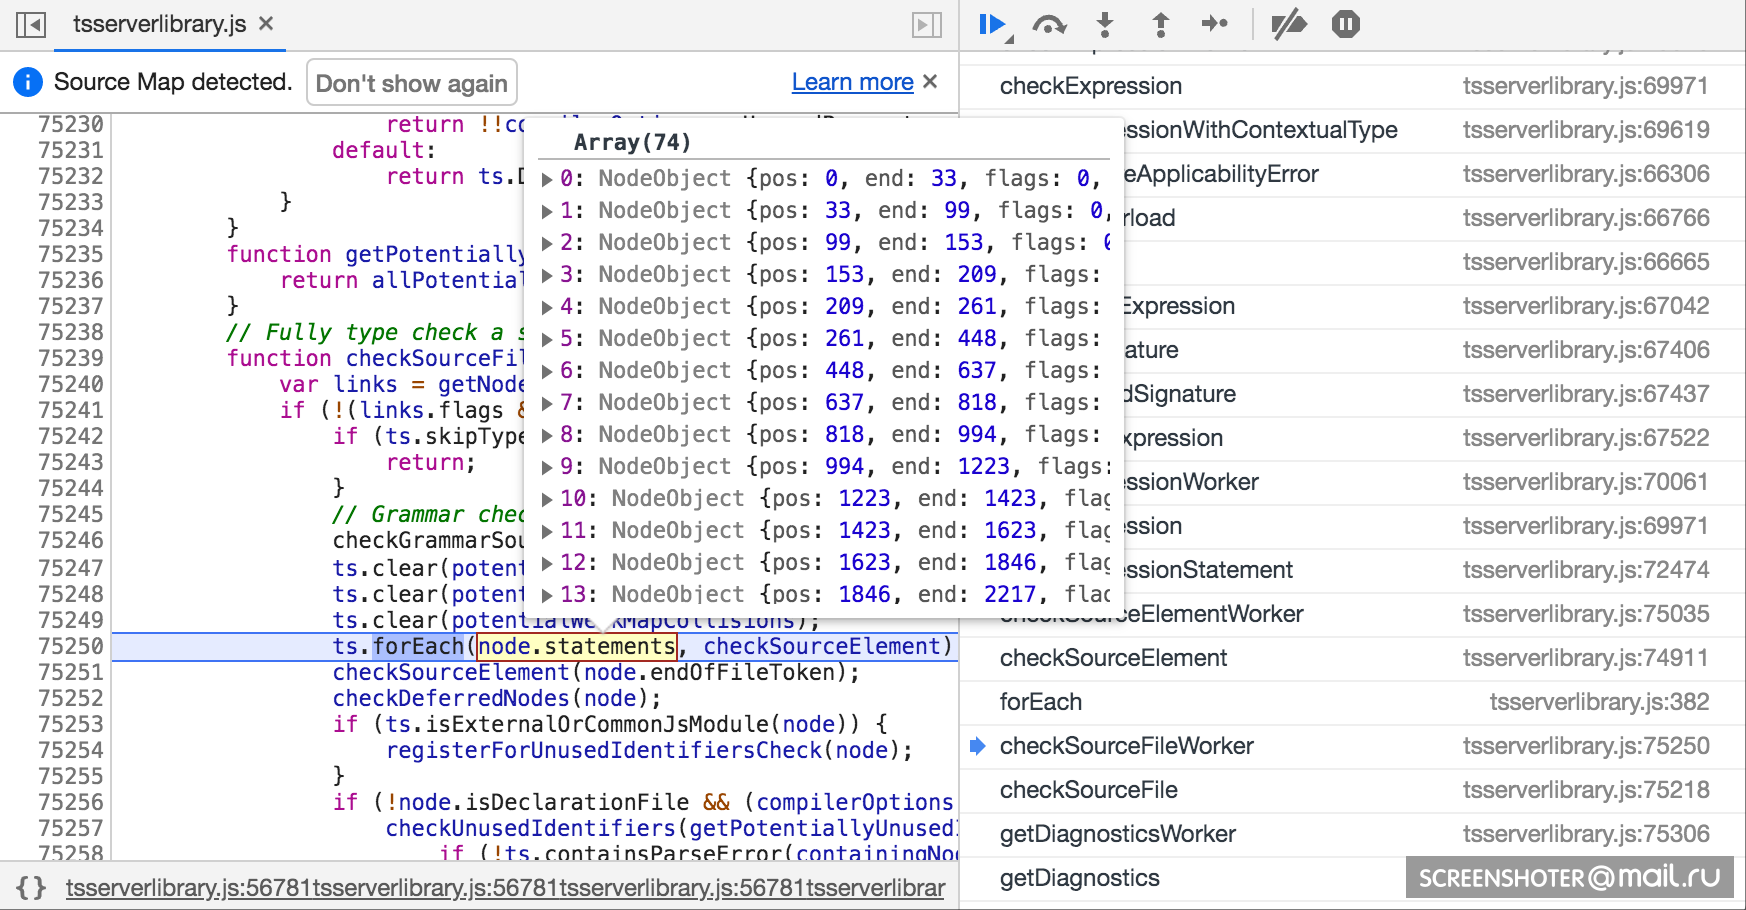Expand array item 5 NodeObject
Screen dimensions: 1746x910
tap(547, 339)
